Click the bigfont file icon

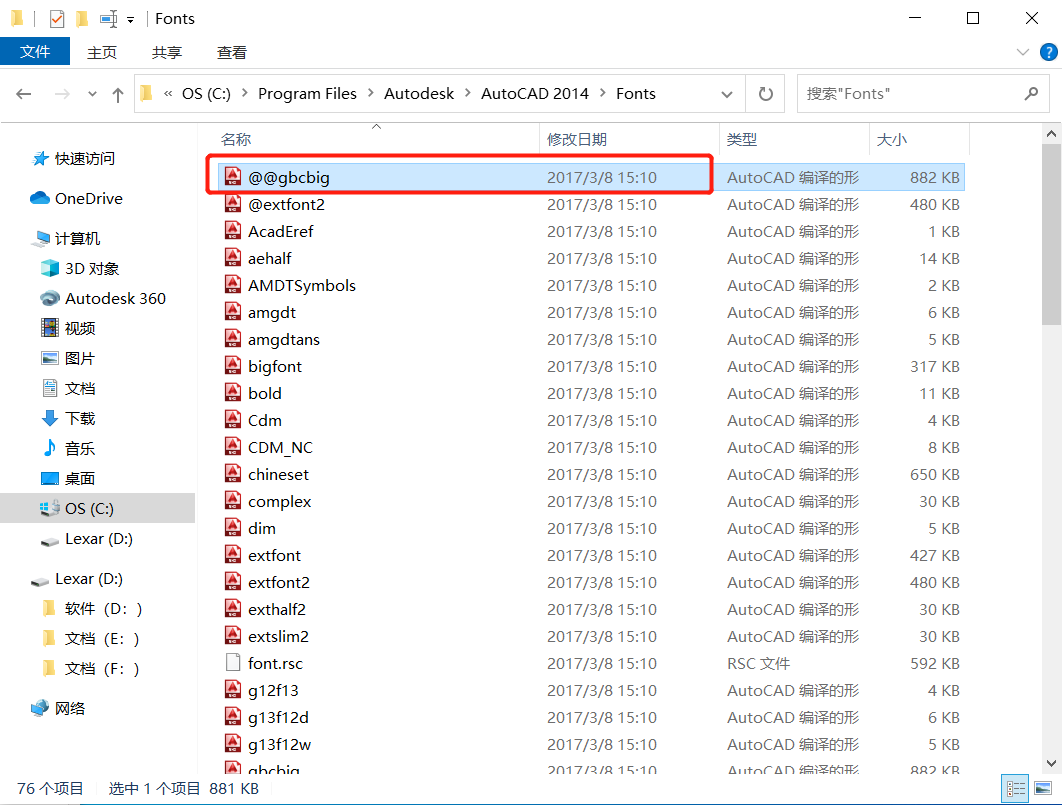233,366
